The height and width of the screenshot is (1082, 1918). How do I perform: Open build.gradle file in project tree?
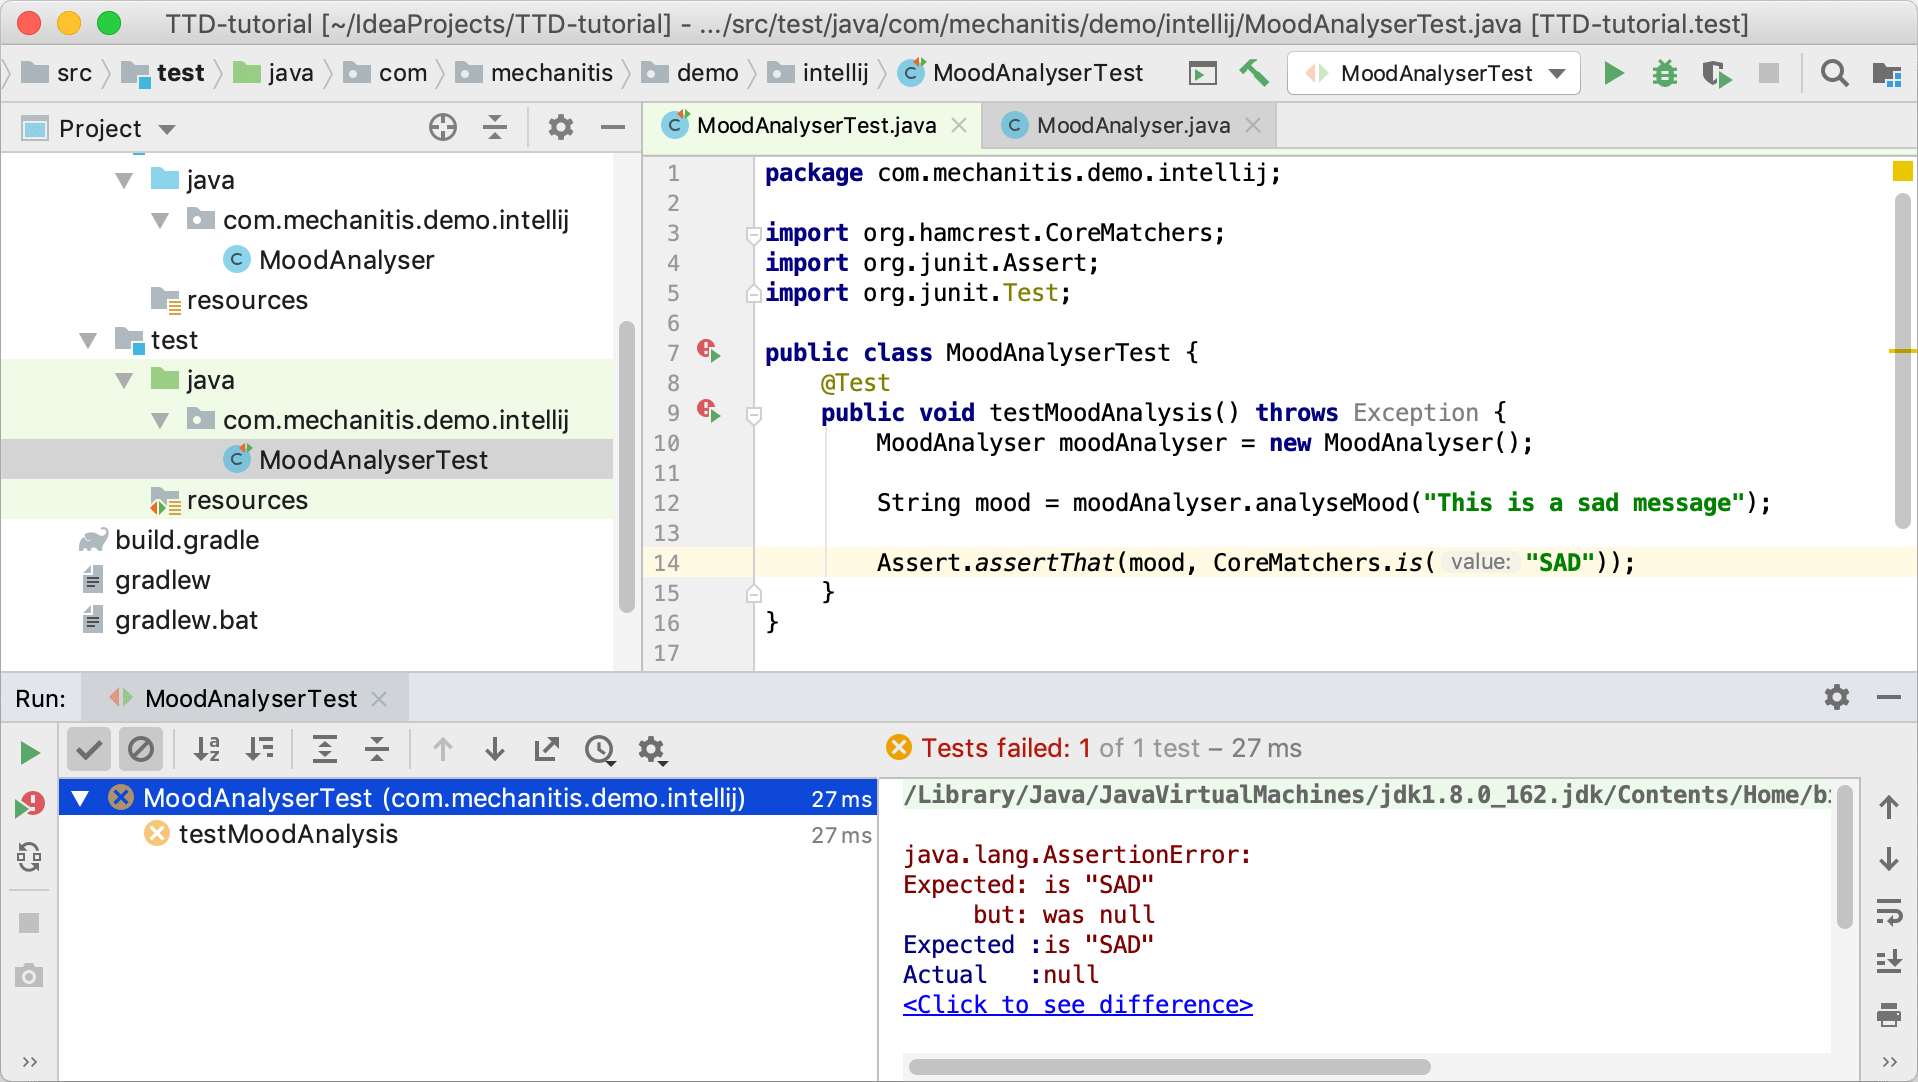[x=187, y=540]
